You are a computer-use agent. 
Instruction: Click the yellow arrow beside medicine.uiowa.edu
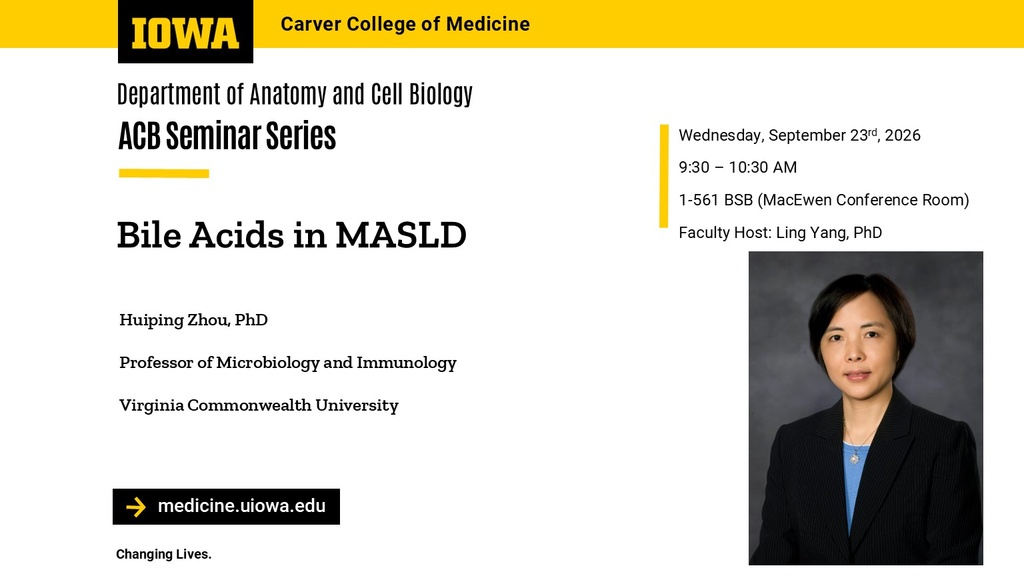tap(136, 507)
